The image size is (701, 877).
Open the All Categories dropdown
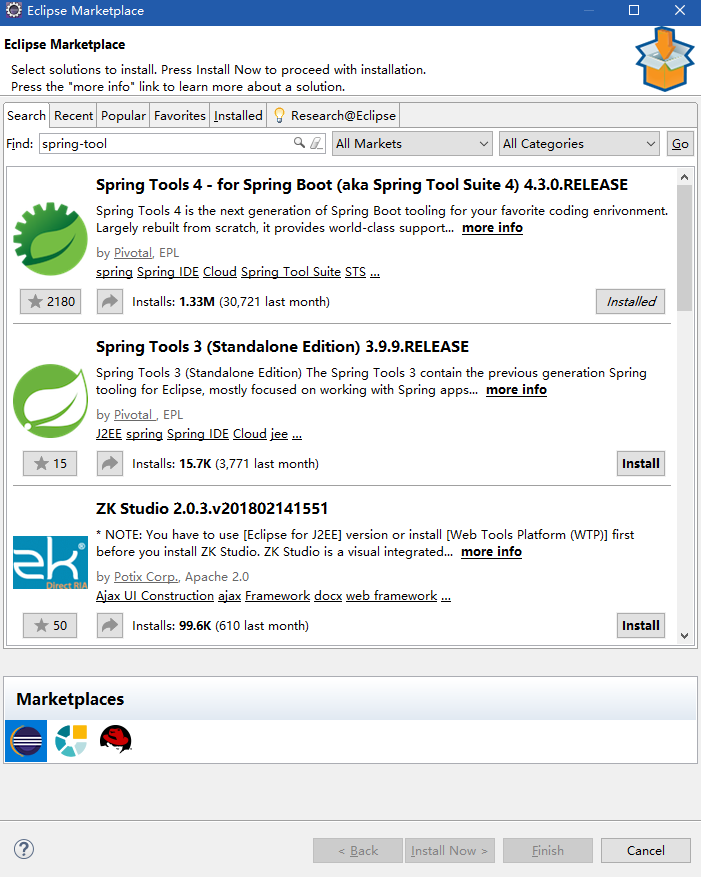(579, 144)
